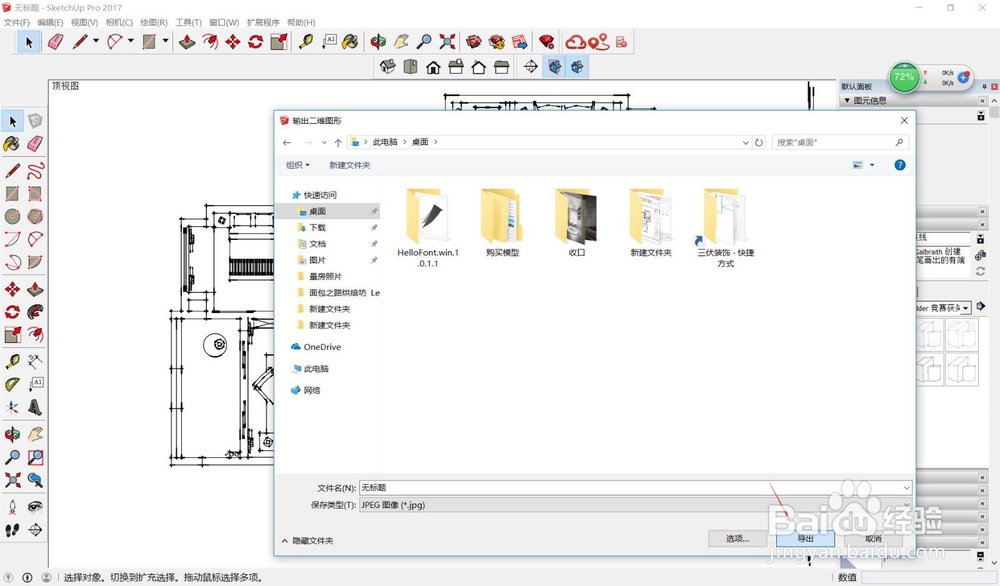Image resolution: width=1000 pixels, height=586 pixels.
Task: Select 下载 in navigation pane
Action: click(318, 228)
